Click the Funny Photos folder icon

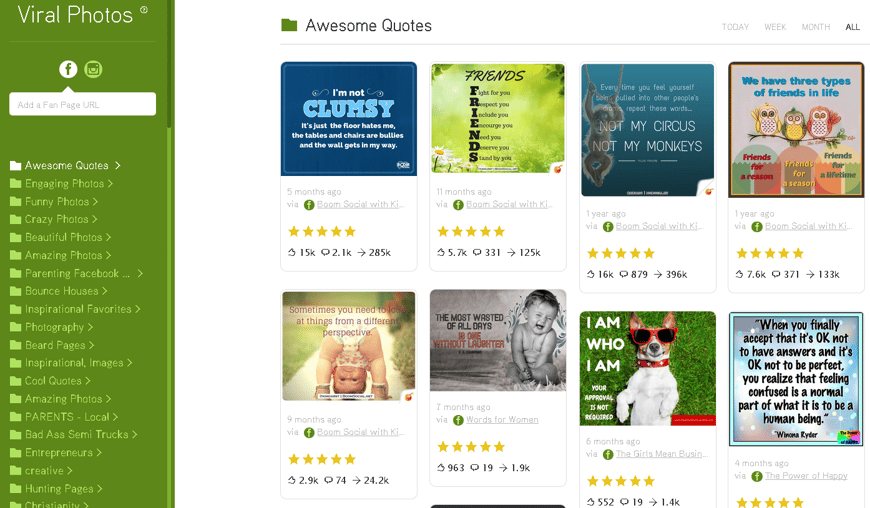point(16,201)
